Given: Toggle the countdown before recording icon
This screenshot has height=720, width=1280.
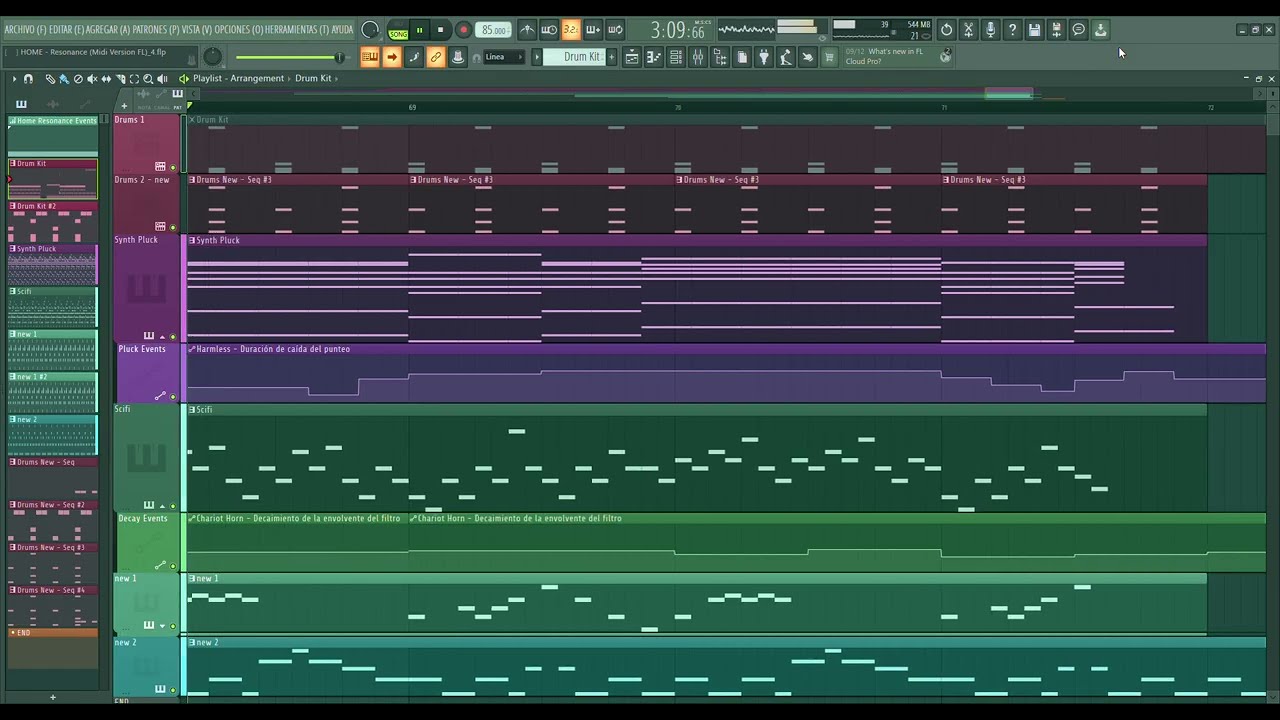Looking at the screenshot, I should coord(571,30).
